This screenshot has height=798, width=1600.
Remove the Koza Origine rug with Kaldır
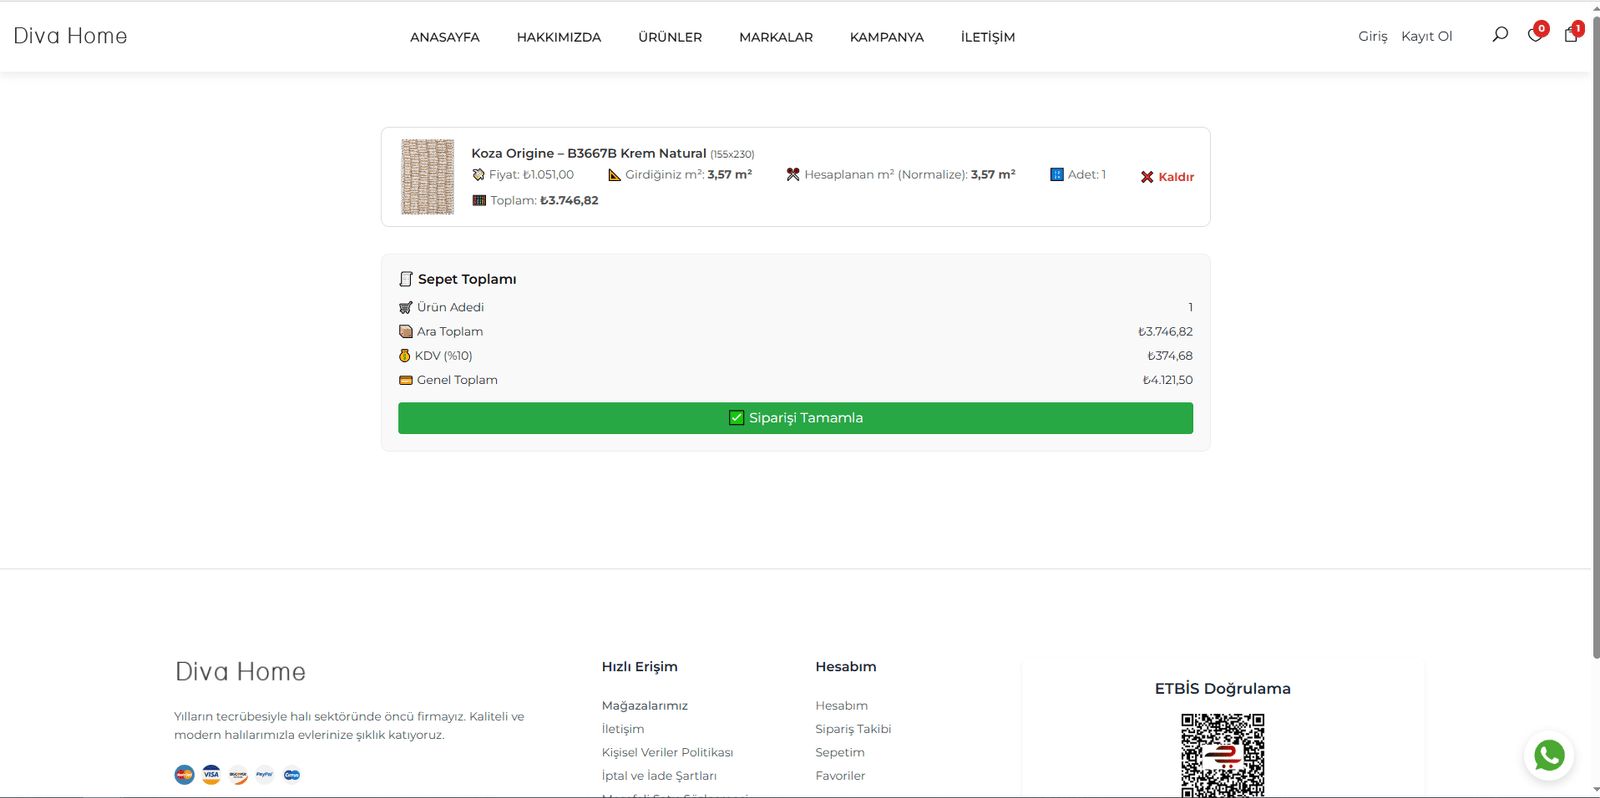(1167, 177)
